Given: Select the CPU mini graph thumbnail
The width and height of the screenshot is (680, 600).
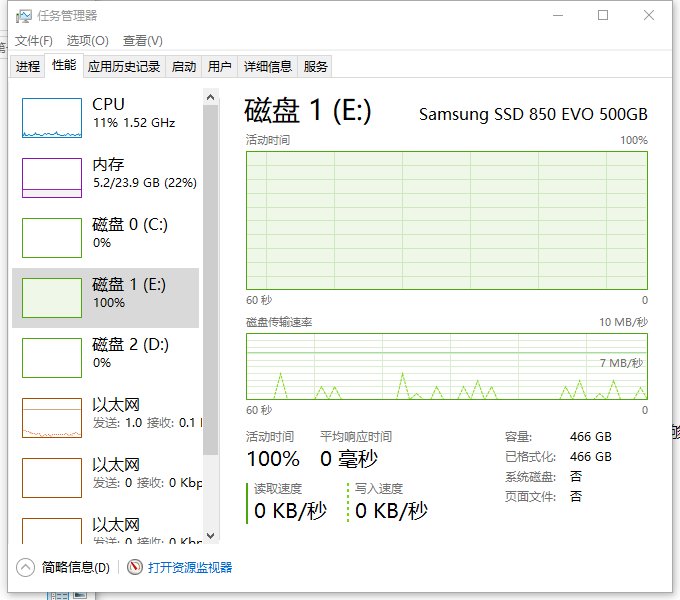Looking at the screenshot, I should 52,117.
